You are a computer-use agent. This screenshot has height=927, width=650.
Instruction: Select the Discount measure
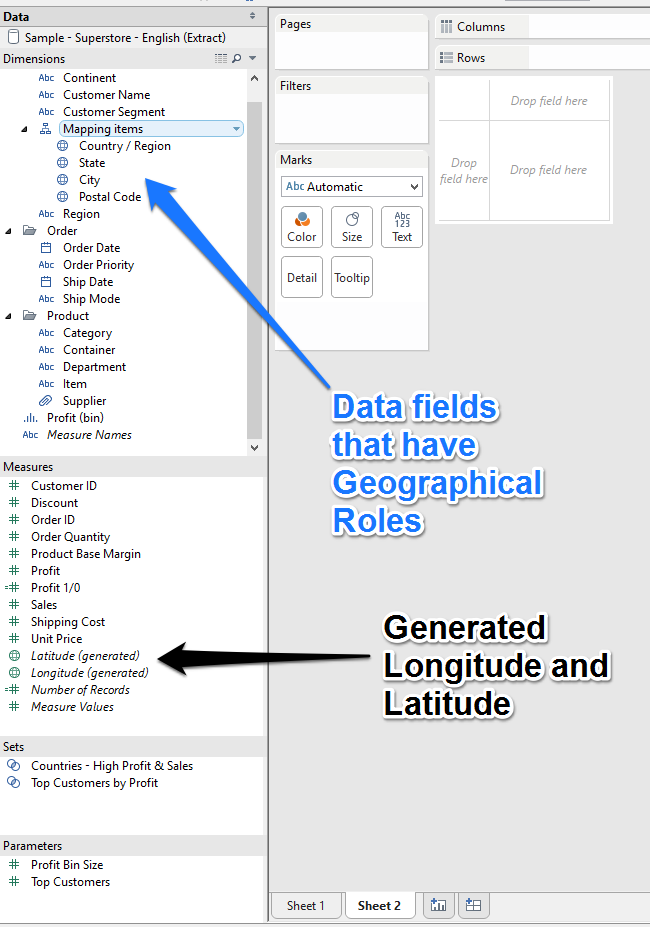pos(54,503)
